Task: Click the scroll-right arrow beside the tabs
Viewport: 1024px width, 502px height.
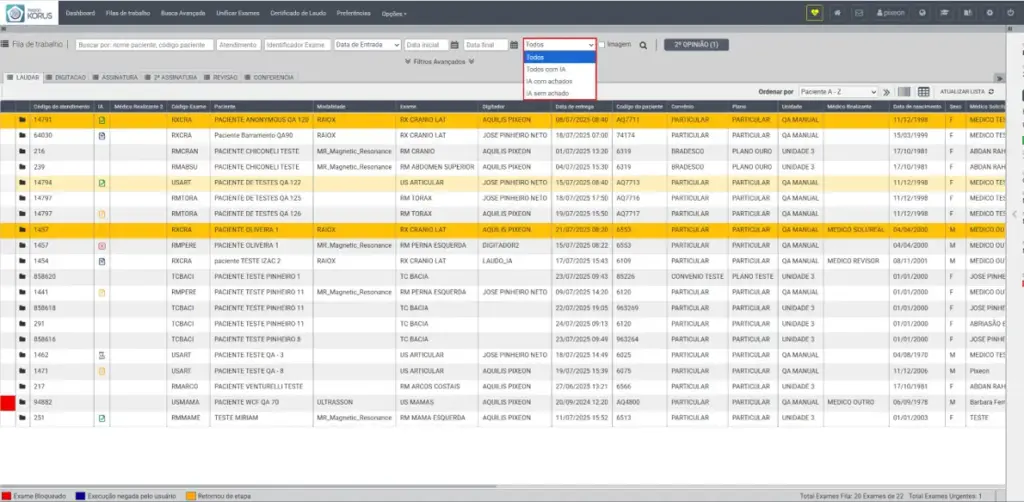Action: pos(999,78)
